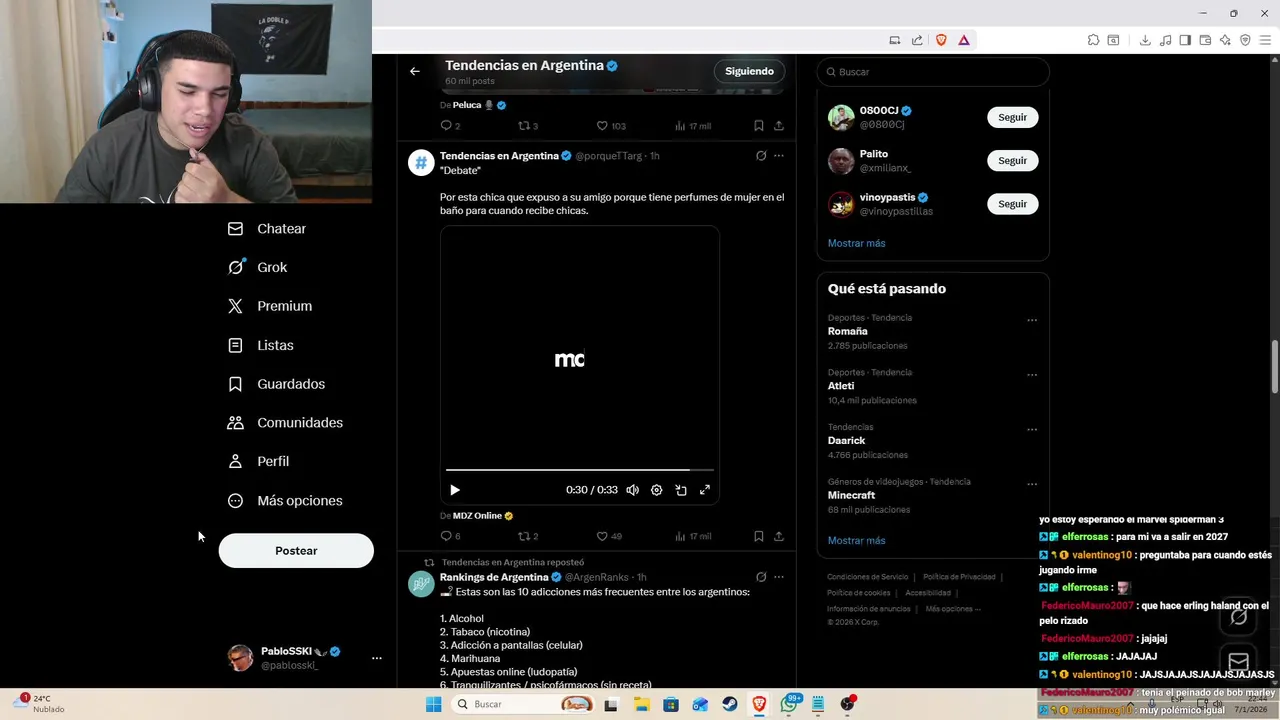Open more options on the "Debate" tweet
Viewport: 1280px width, 720px height.
[x=779, y=156]
